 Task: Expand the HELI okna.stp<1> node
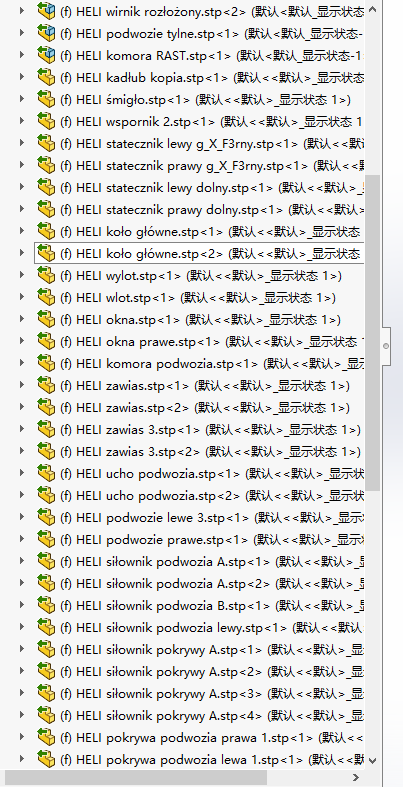point(22,319)
